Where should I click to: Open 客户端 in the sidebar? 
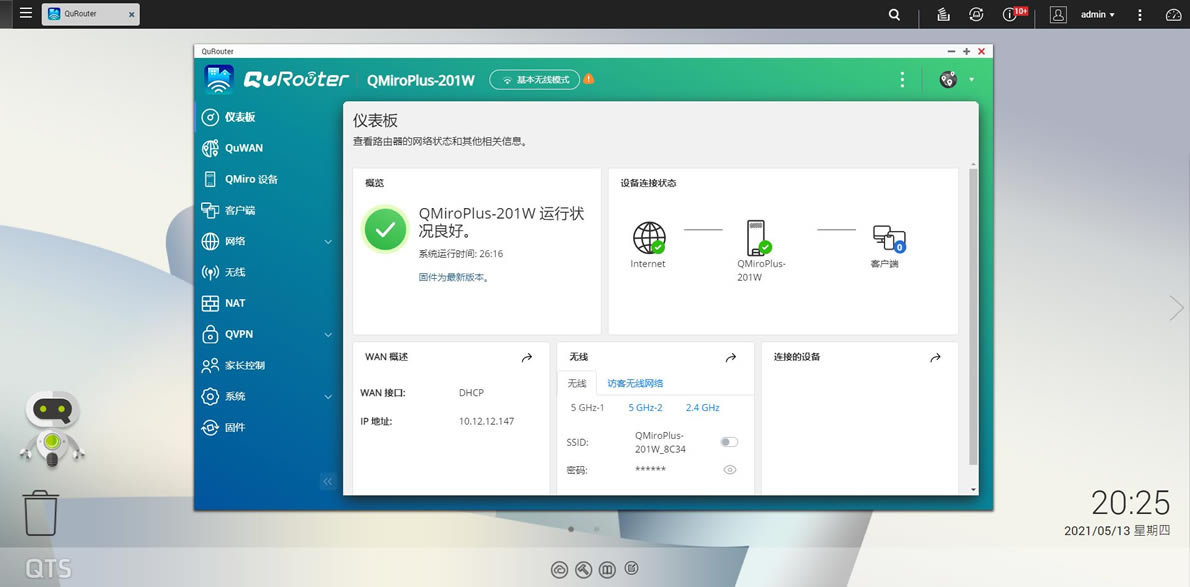[x=265, y=210]
